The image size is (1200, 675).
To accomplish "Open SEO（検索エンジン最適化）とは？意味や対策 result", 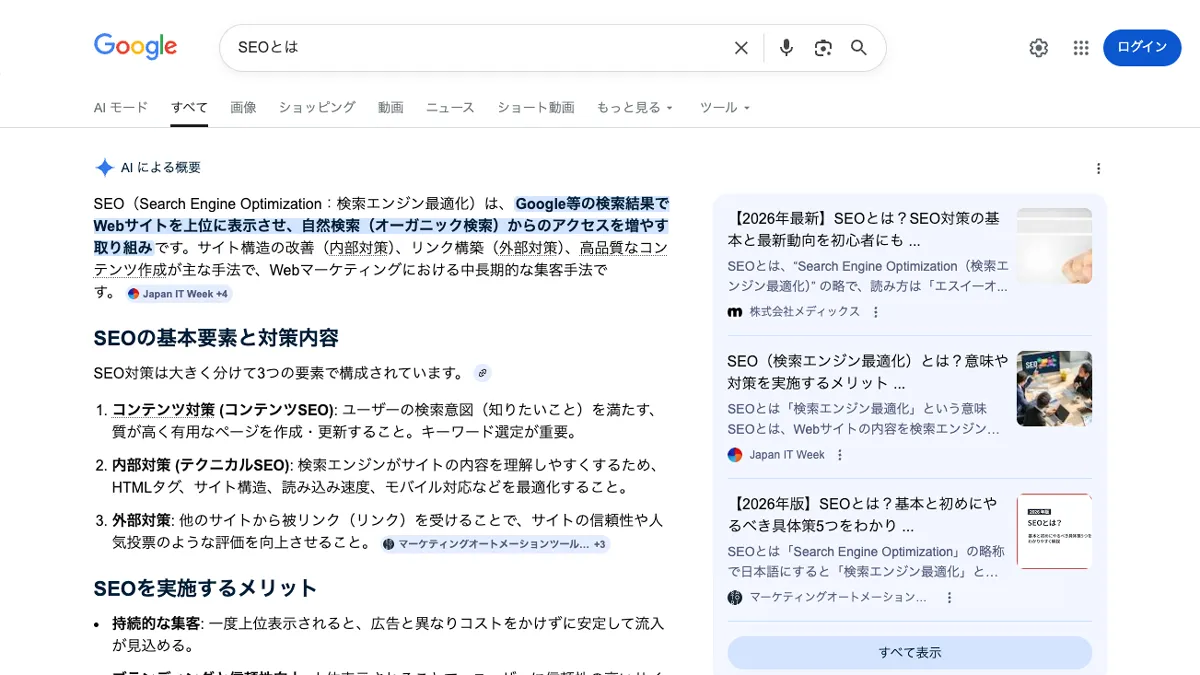I will click(x=867, y=372).
